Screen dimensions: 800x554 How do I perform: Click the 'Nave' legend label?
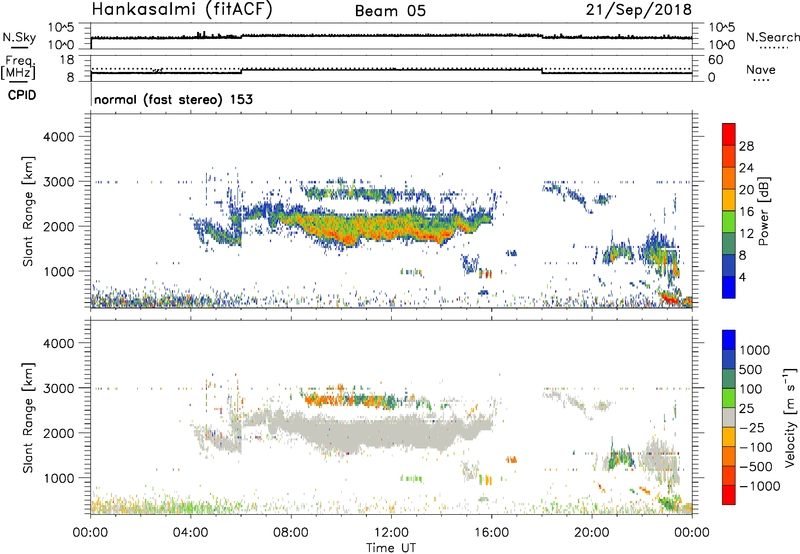pos(761,70)
